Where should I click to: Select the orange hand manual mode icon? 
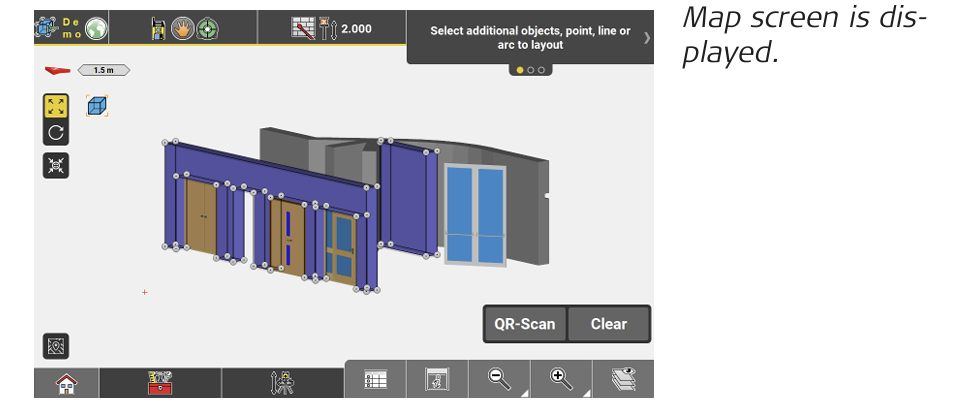tap(183, 29)
